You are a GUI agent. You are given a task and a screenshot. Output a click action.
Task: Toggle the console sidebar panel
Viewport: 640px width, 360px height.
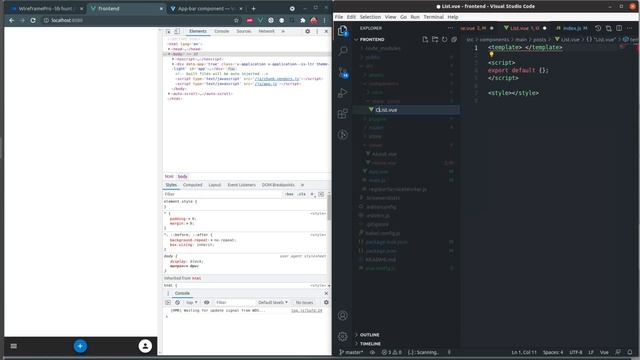click(x=168, y=302)
